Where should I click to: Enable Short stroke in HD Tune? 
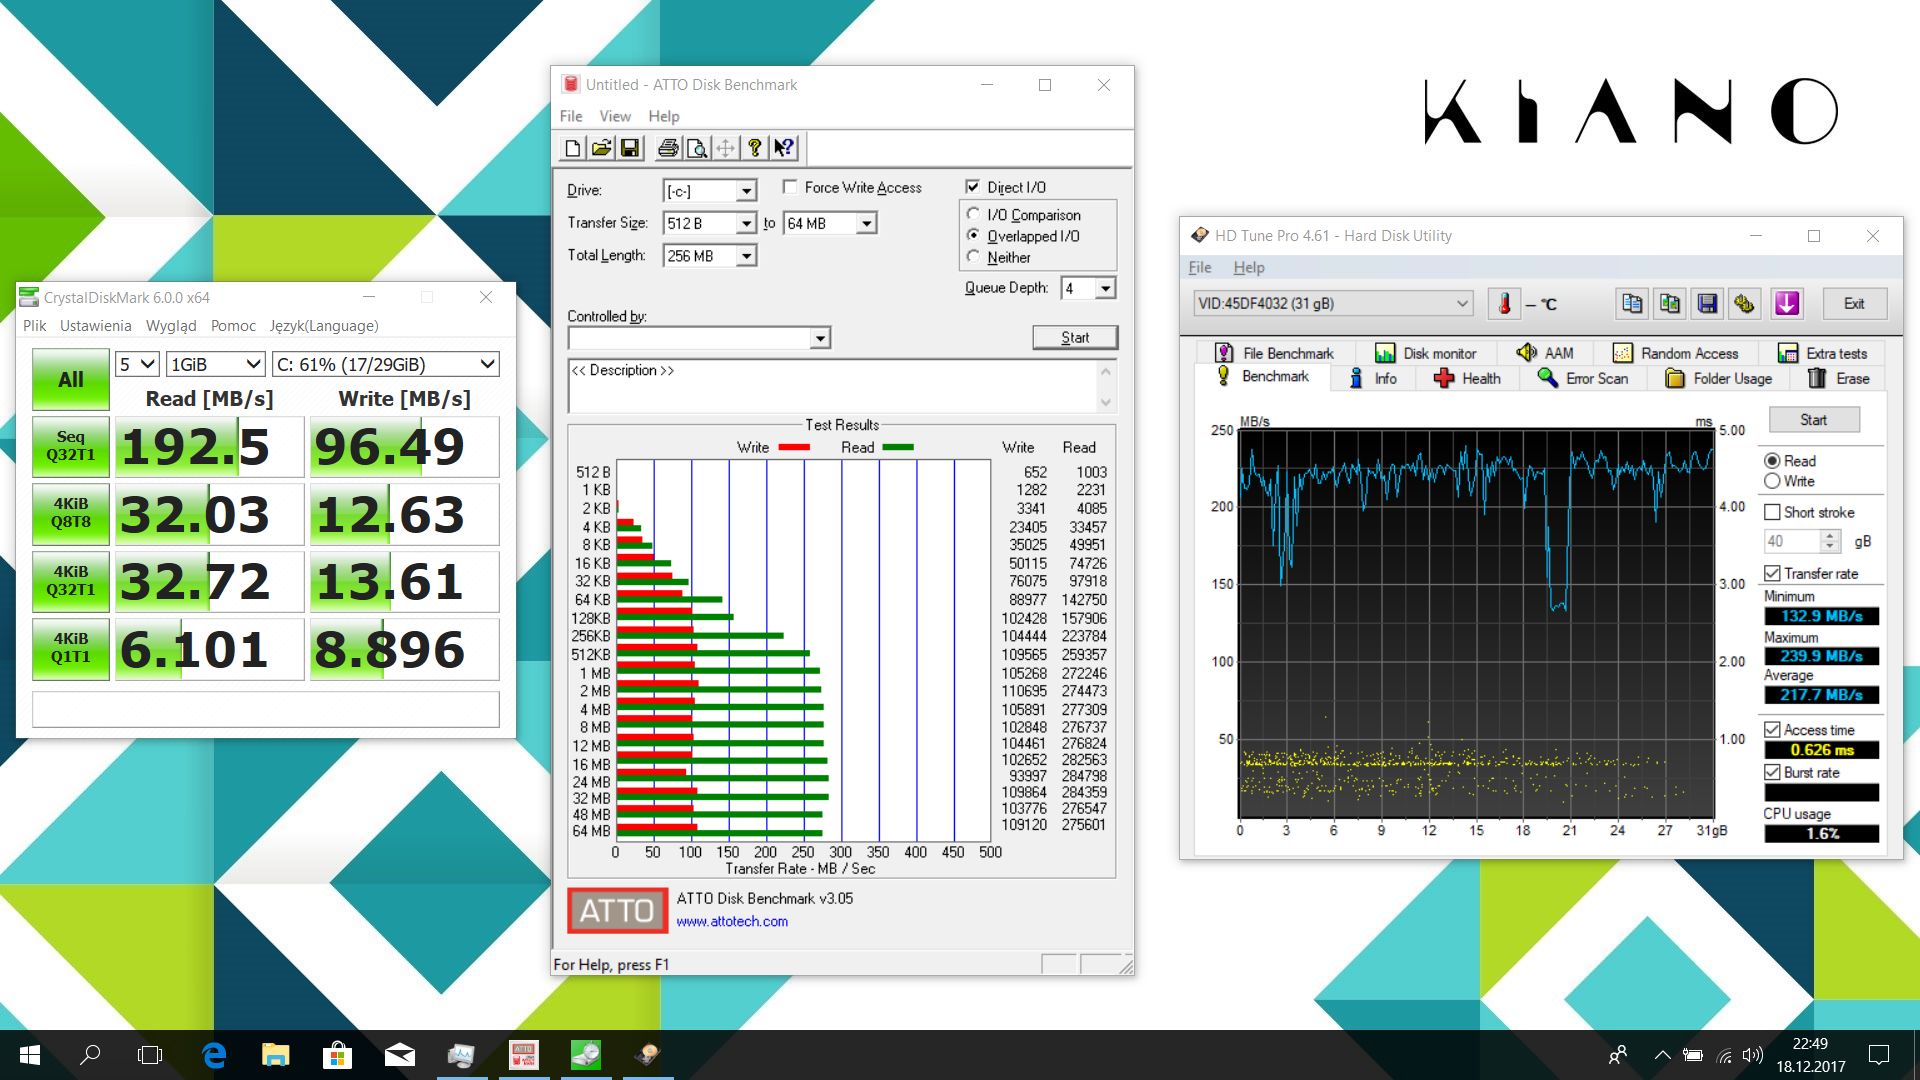pyautogui.click(x=1773, y=512)
